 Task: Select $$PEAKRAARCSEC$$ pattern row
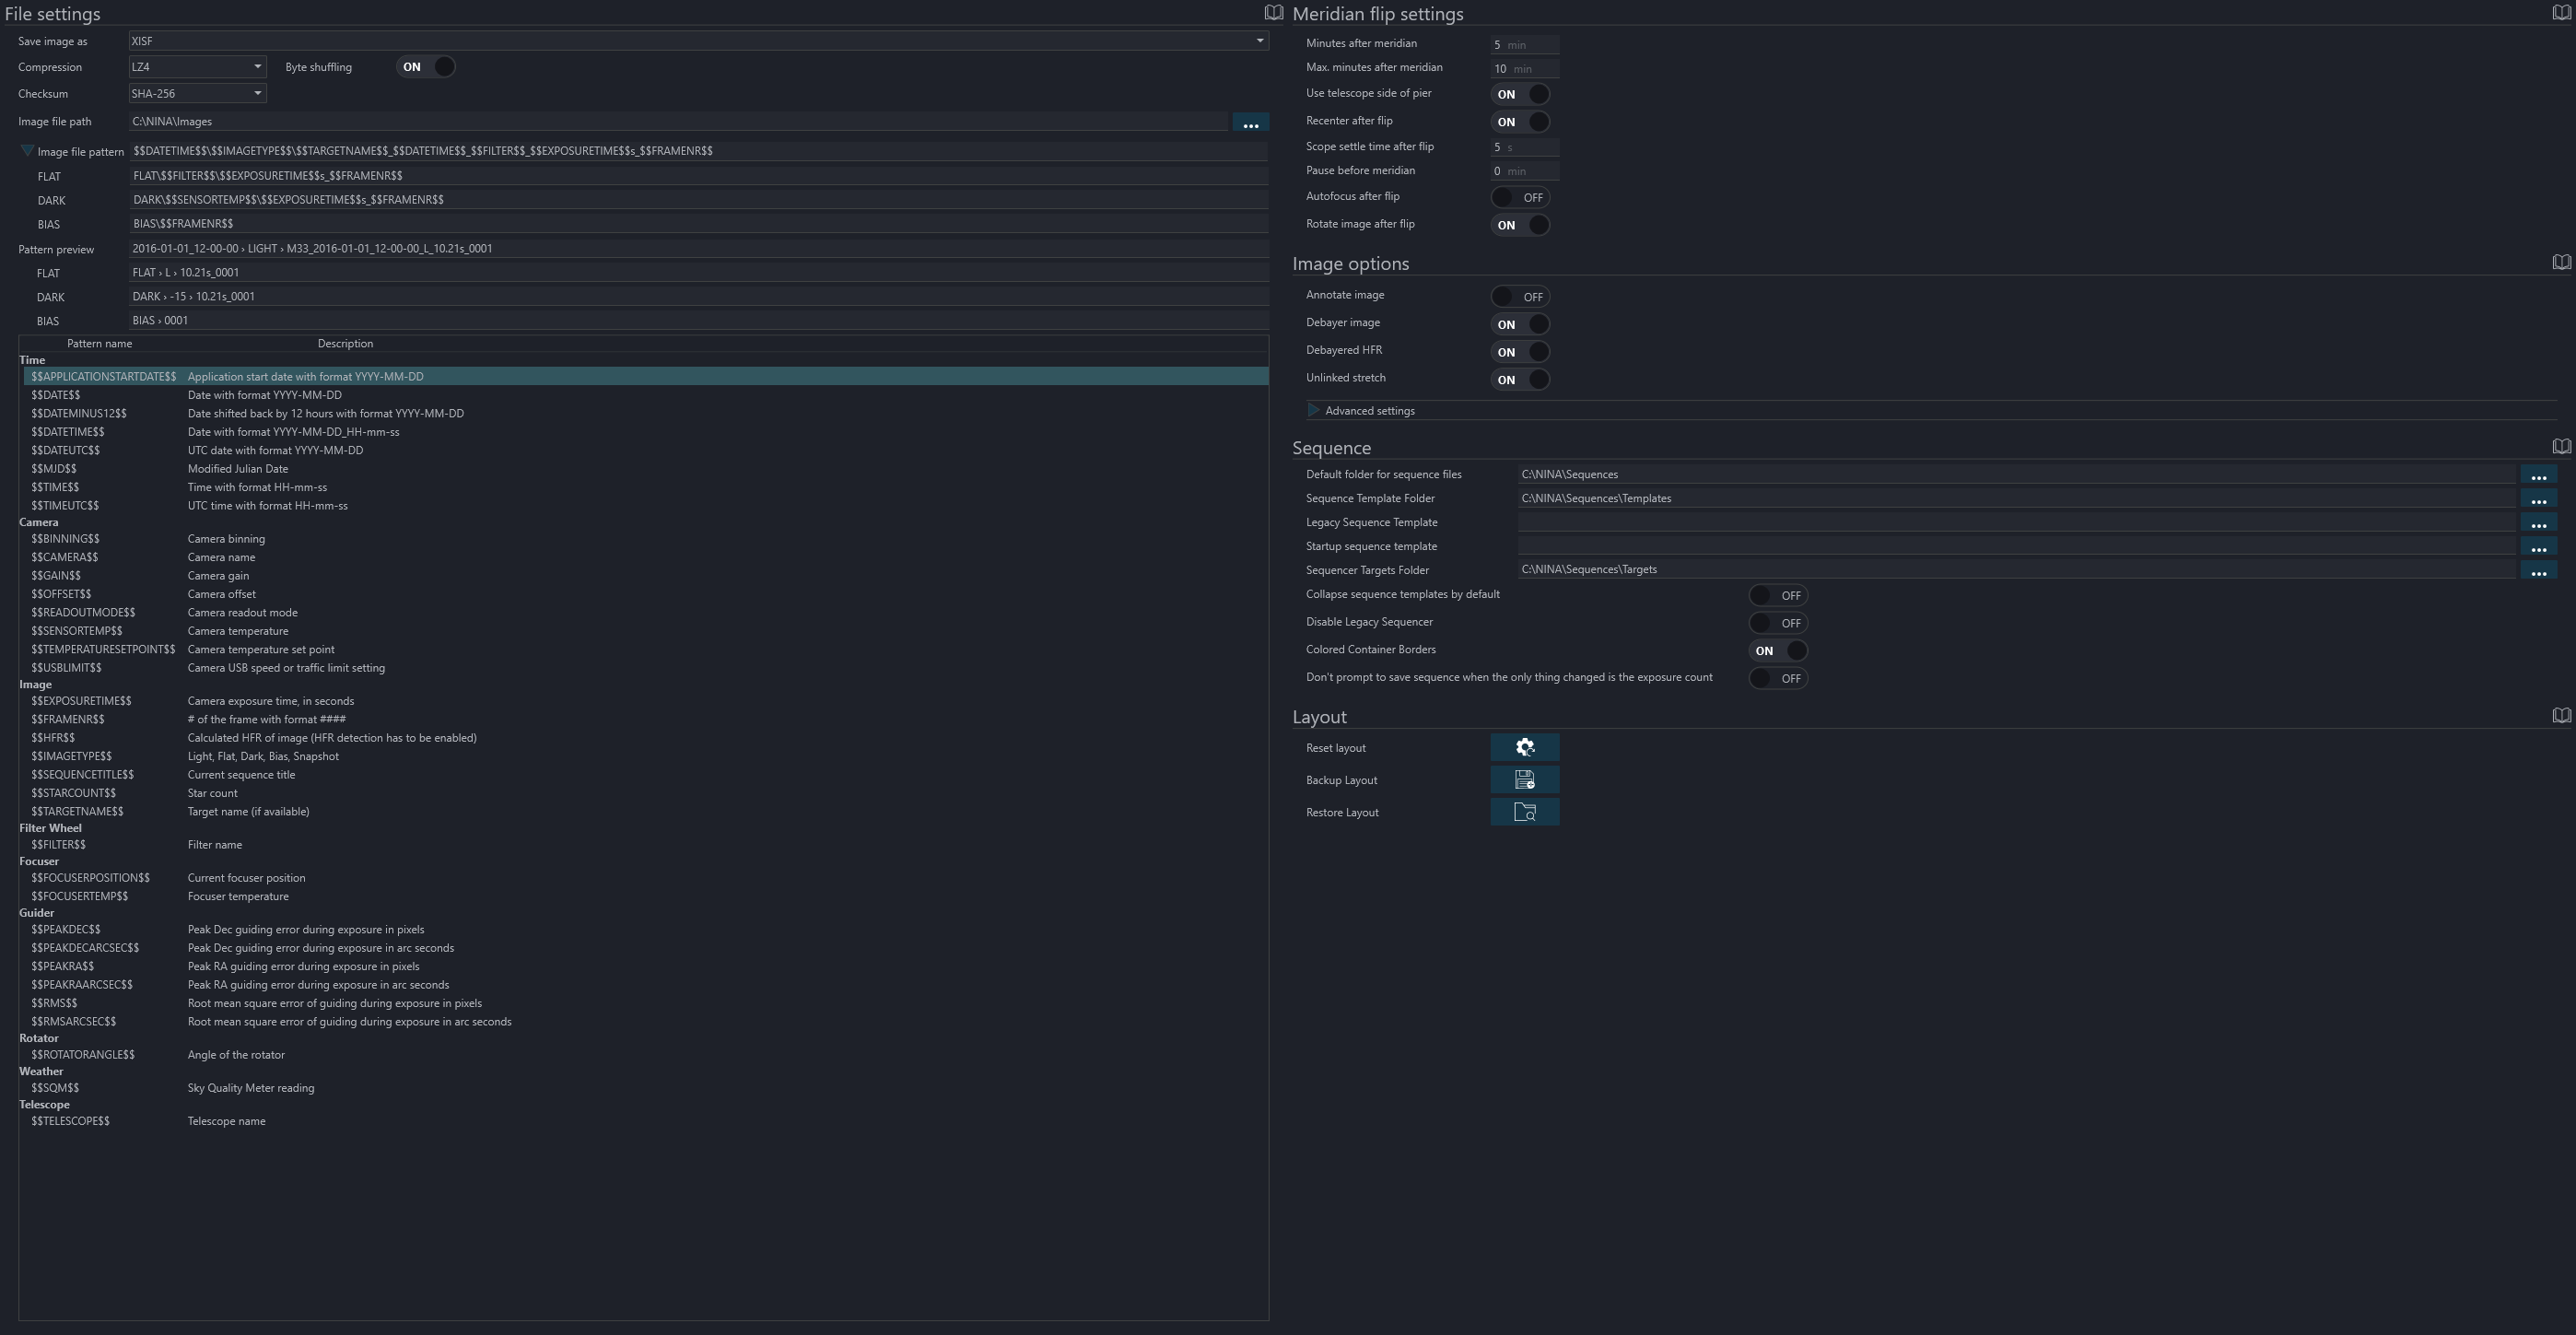coord(646,985)
